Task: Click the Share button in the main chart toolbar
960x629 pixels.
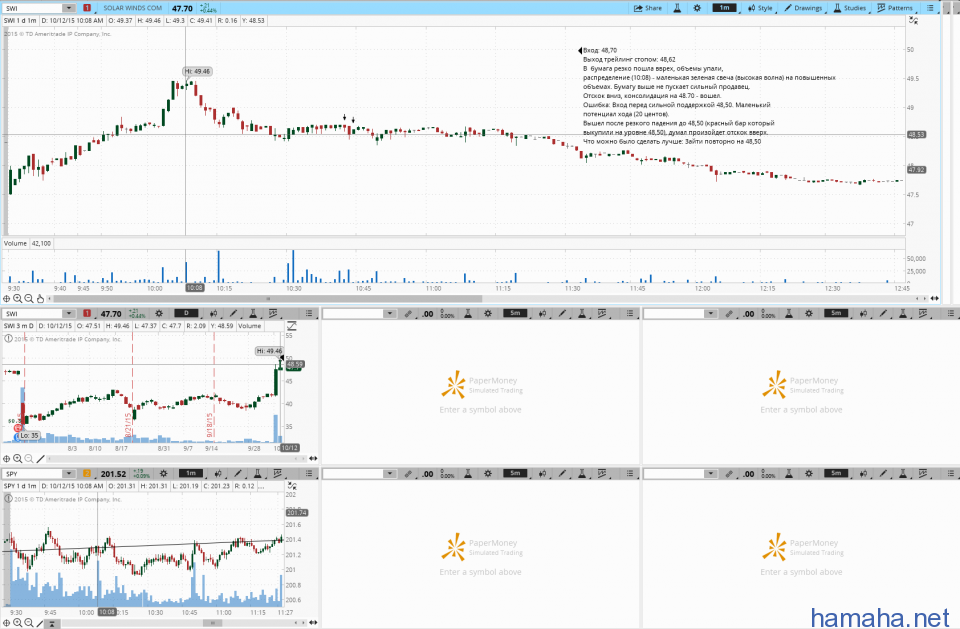Action: tap(648, 8)
